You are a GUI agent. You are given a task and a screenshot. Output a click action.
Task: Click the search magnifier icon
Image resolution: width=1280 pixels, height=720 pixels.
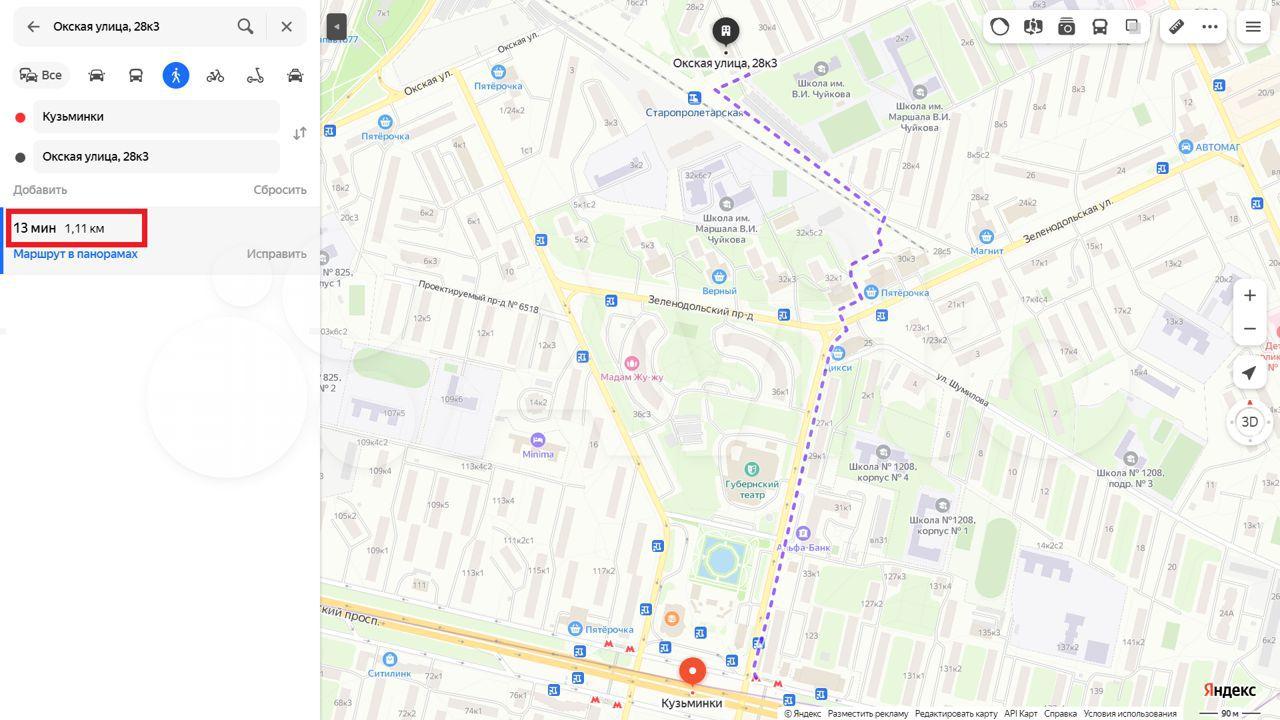tap(245, 27)
